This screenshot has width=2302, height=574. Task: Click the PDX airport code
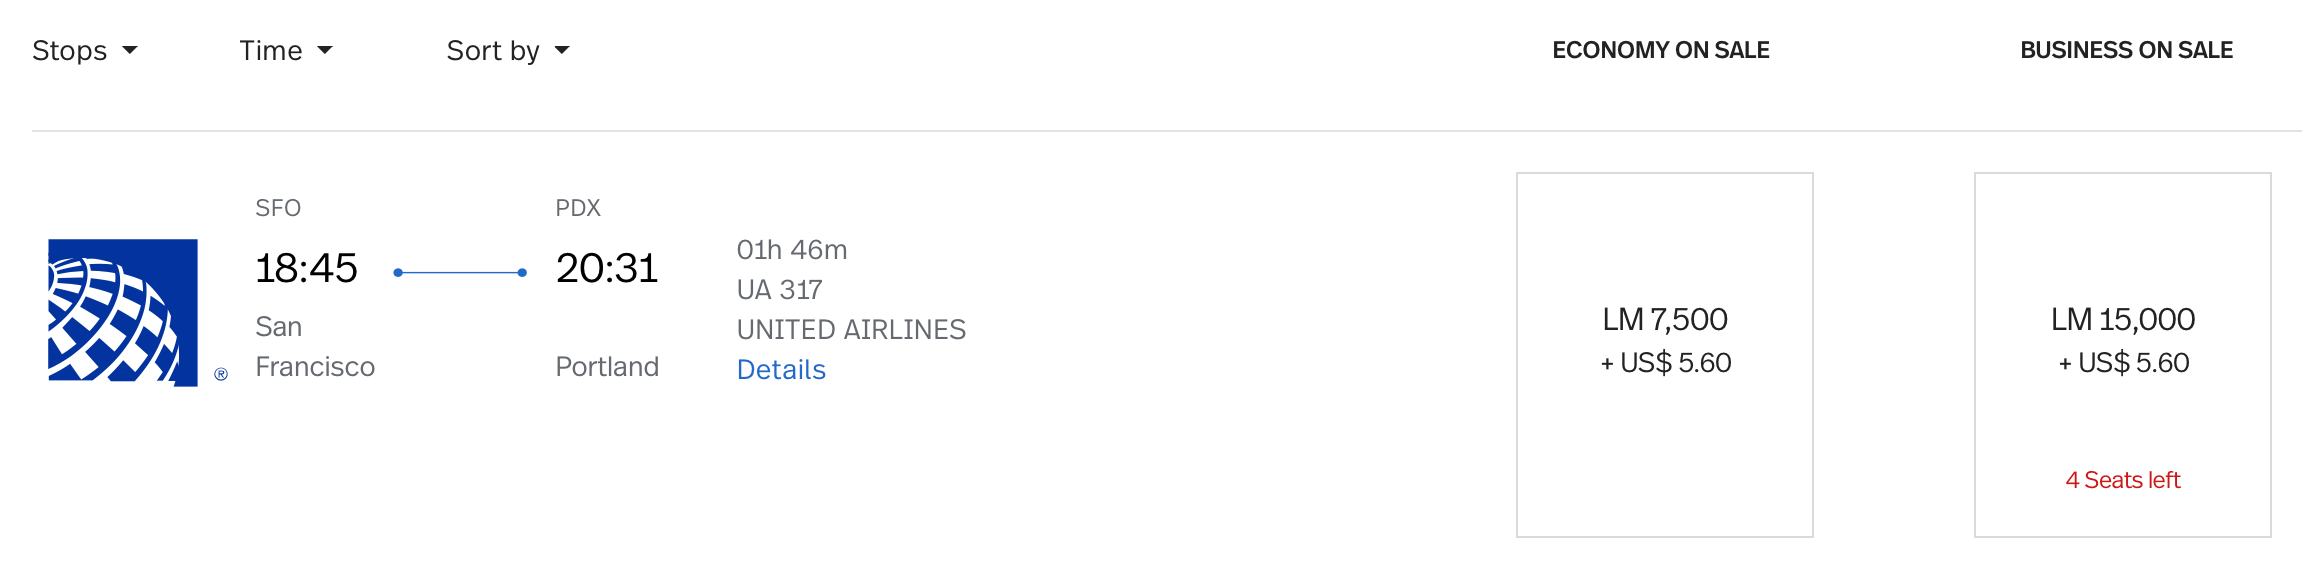pos(578,208)
